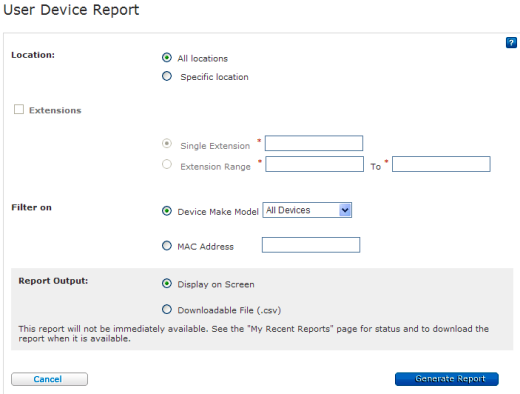Select the All locations option
The image size is (520, 394).
click(167, 58)
